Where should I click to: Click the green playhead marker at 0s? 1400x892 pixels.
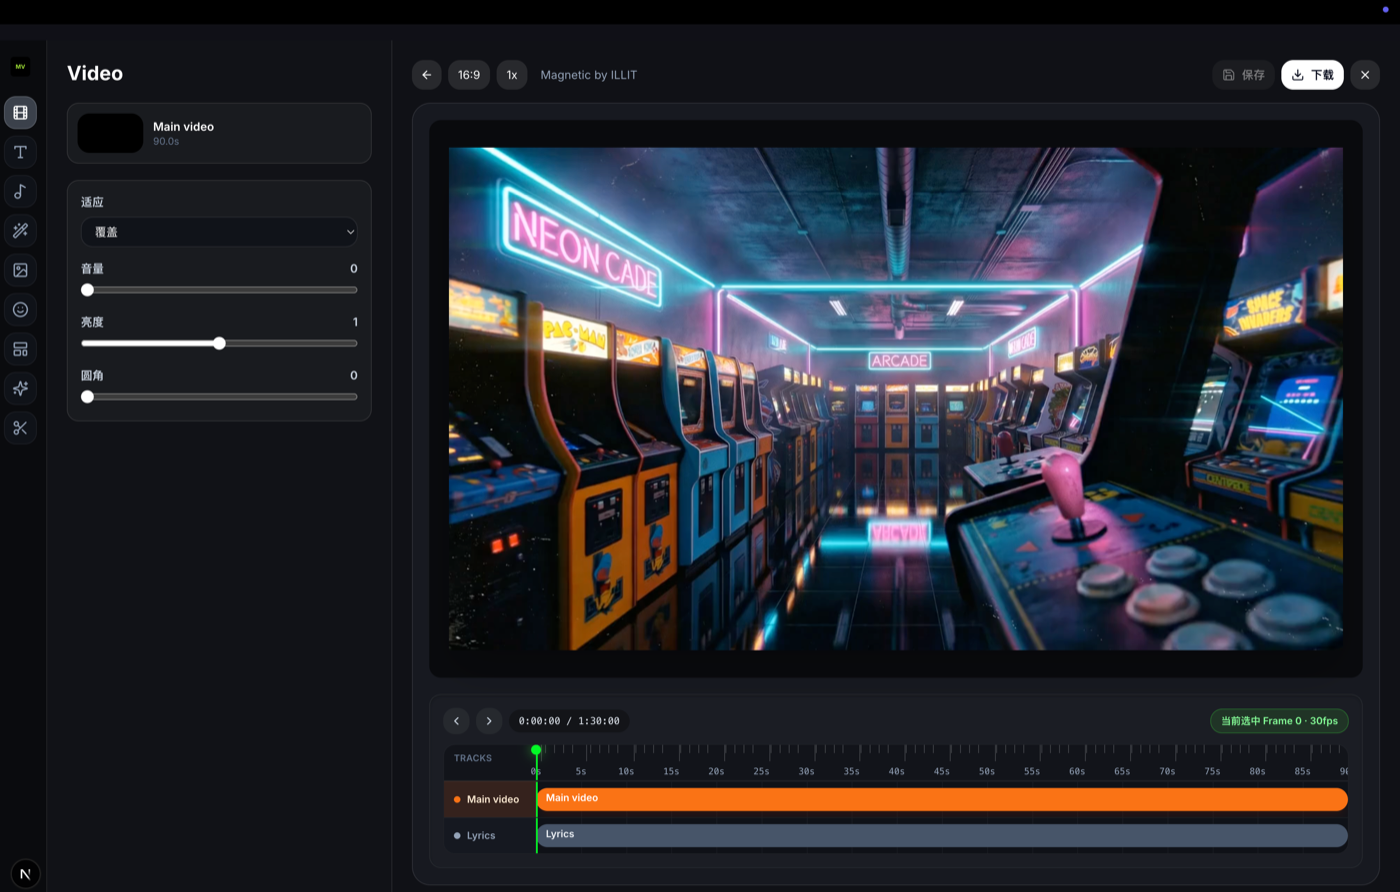(536, 750)
